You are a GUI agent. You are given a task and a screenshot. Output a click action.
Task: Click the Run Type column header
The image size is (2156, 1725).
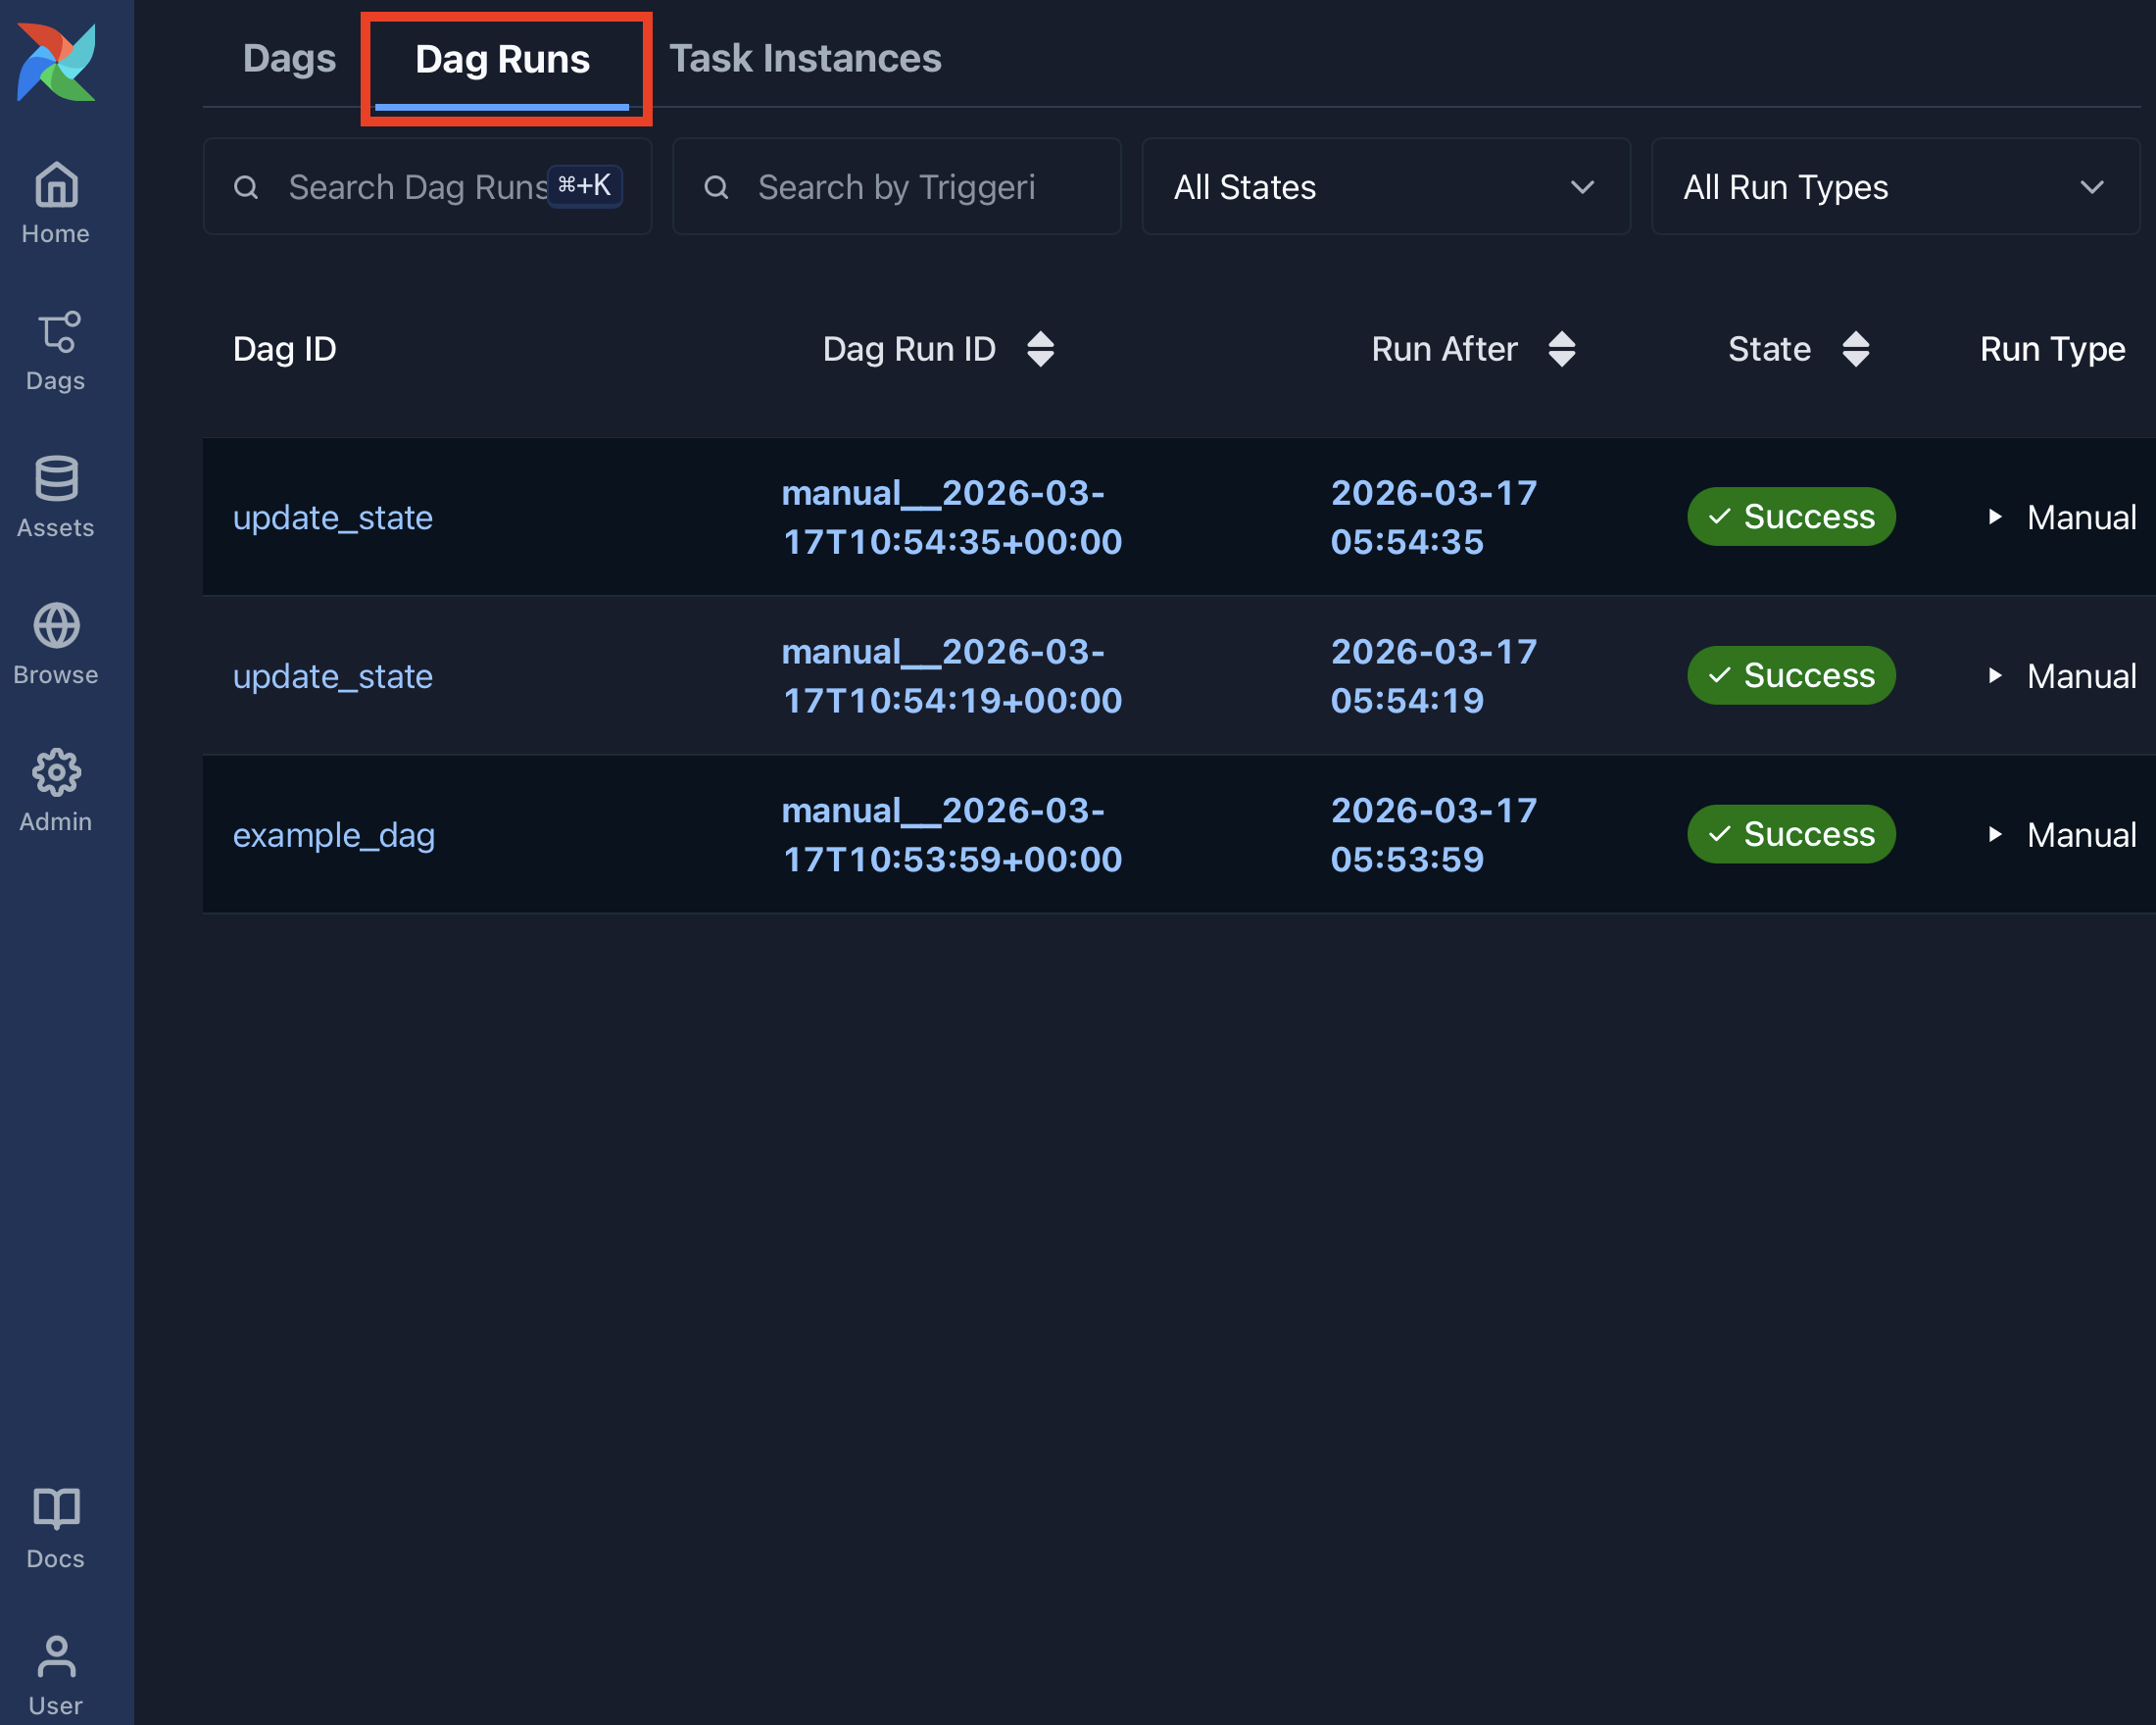[x=2052, y=349]
